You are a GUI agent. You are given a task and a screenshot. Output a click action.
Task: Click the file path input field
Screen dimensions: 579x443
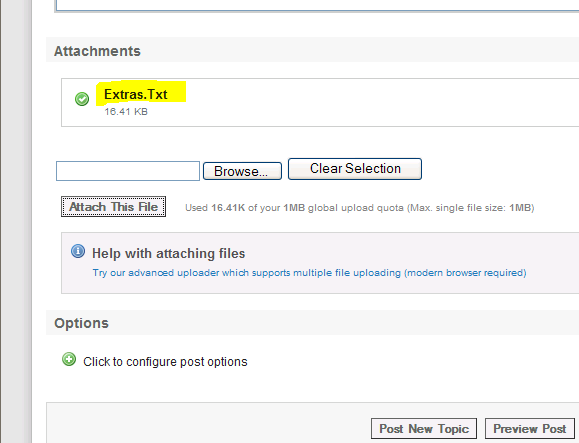(128, 171)
